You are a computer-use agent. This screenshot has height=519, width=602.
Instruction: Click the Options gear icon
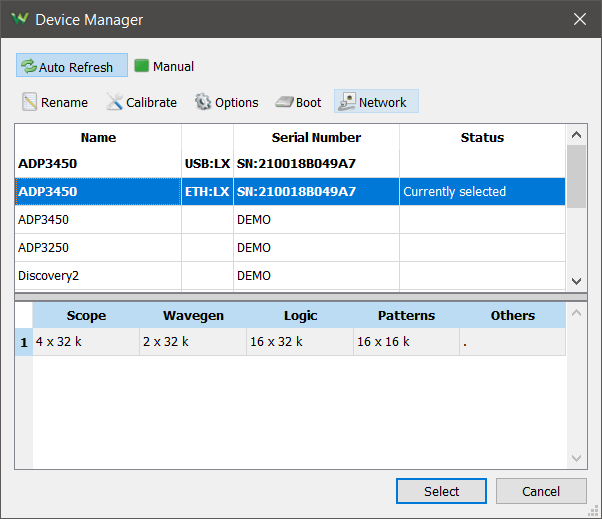tap(203, 102)
